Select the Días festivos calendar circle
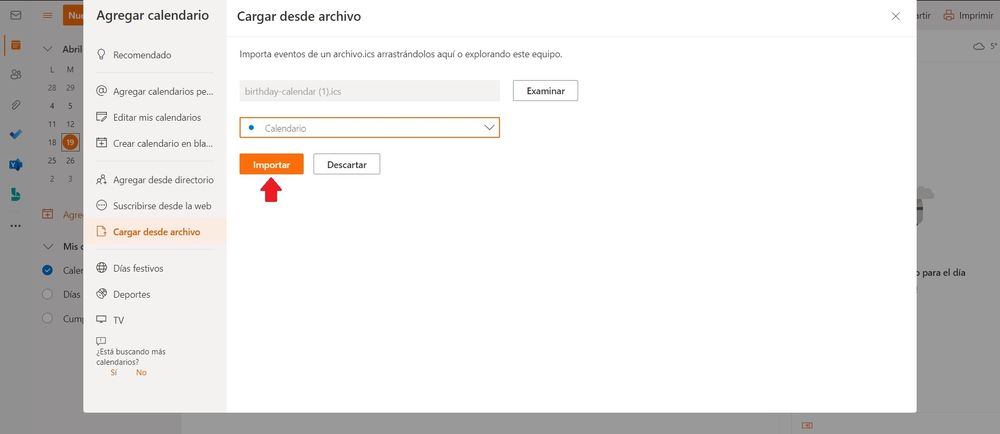This screenshot has height=434, width=1000. tap(47, 295)
